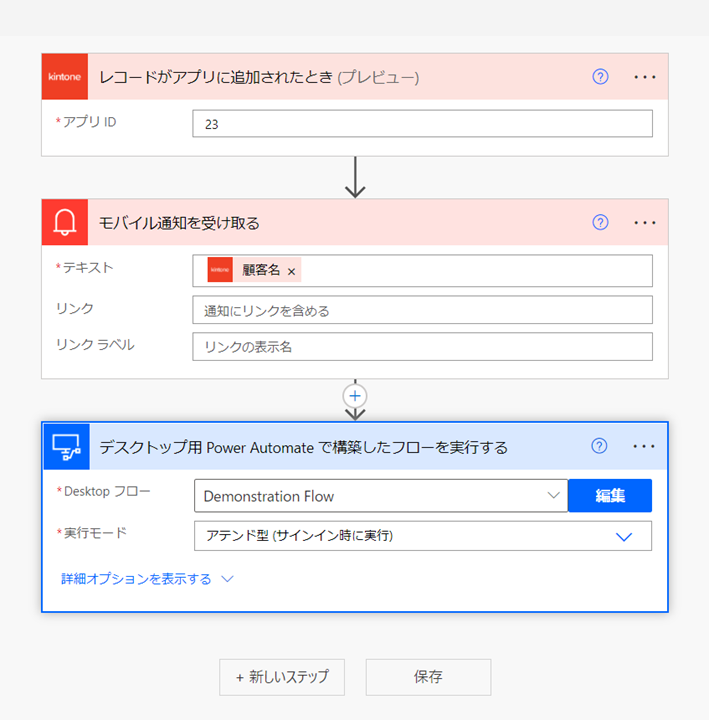Select the 顧客名 token text
This screenshot has width=709, height=720.
pyautogui.click(x=261, y=270)
